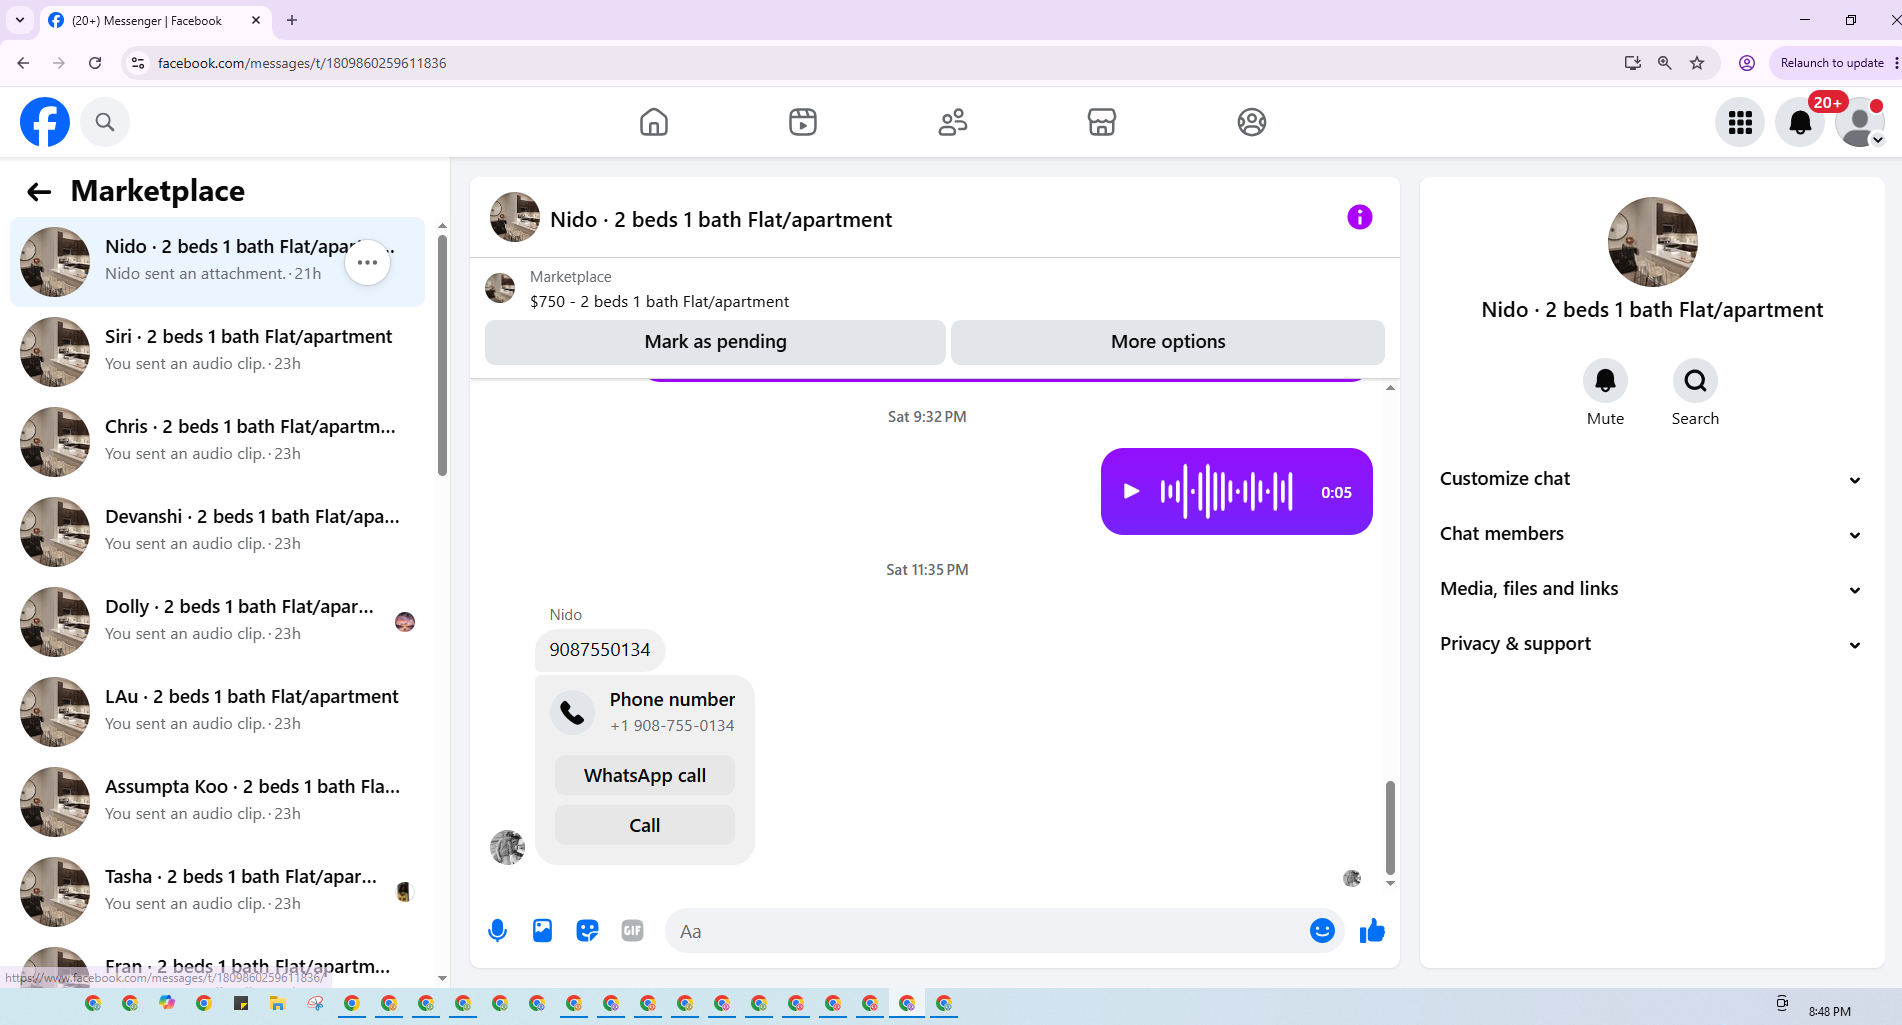Go to the Home feed tab
1902x1025 pixels.
click(654, 122)
